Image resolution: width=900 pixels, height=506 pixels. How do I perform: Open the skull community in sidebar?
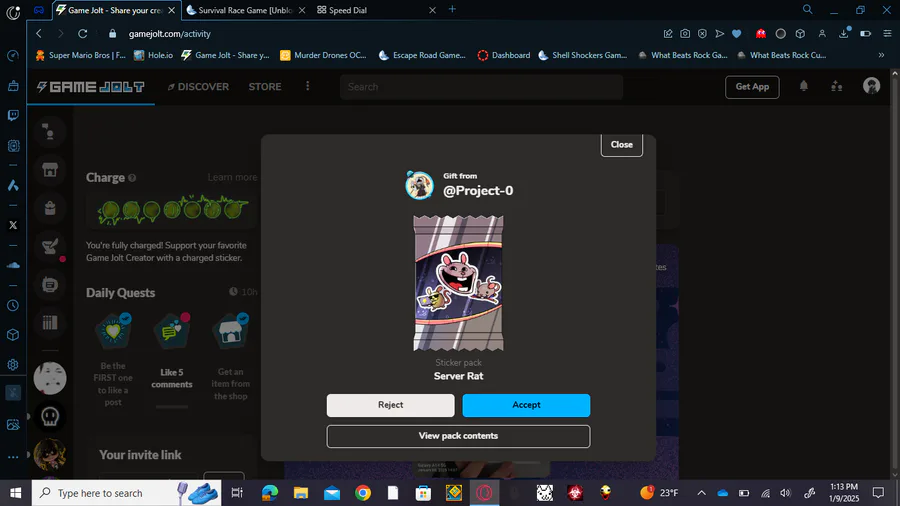pos(50,417)
